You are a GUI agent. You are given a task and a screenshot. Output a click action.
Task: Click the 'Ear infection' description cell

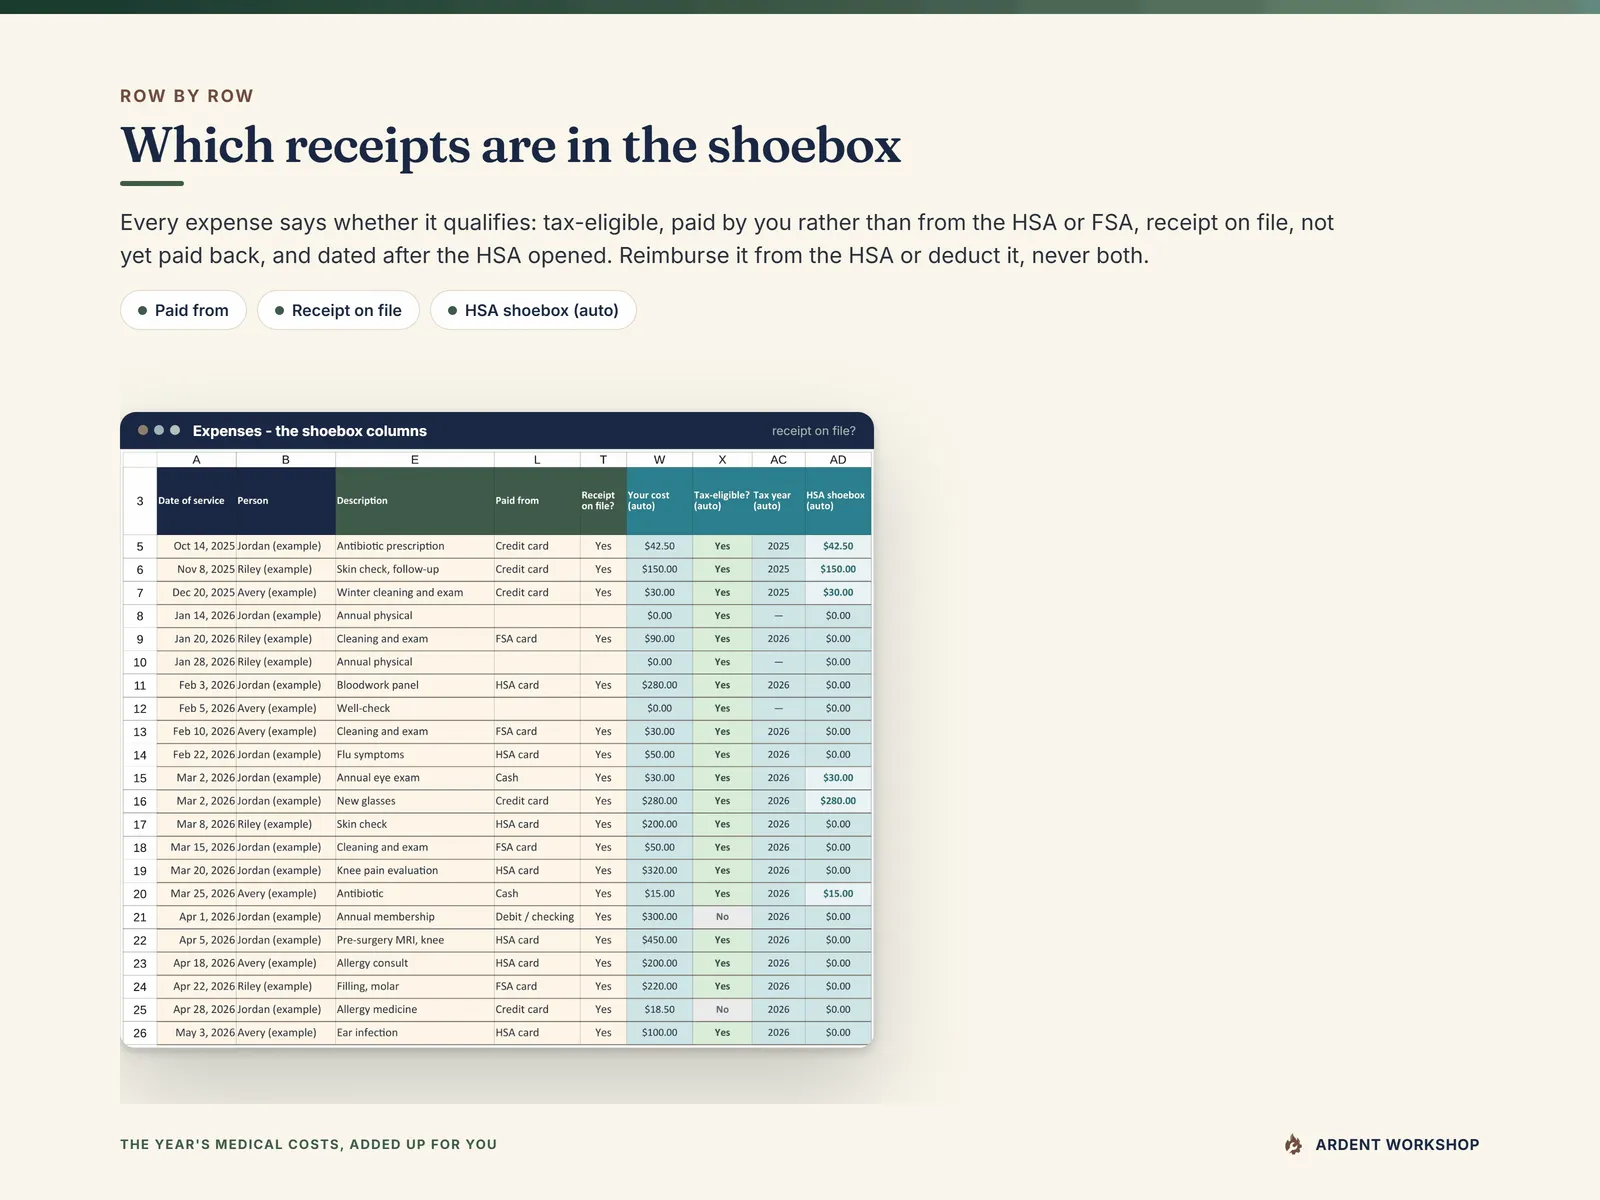coord(415,1032)
